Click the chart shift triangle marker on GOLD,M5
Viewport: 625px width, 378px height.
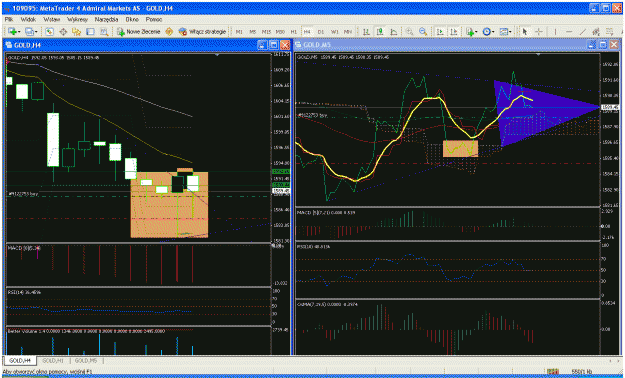(x=539, y=54)
